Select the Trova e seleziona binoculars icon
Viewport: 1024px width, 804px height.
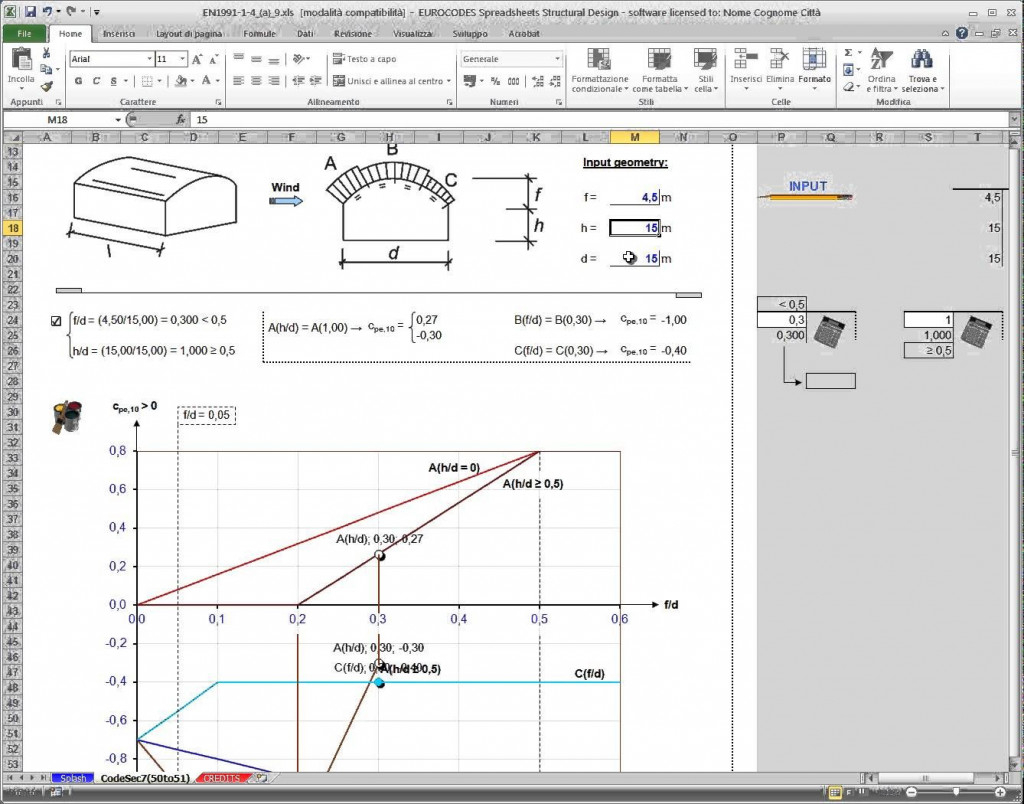click(922, 58)
